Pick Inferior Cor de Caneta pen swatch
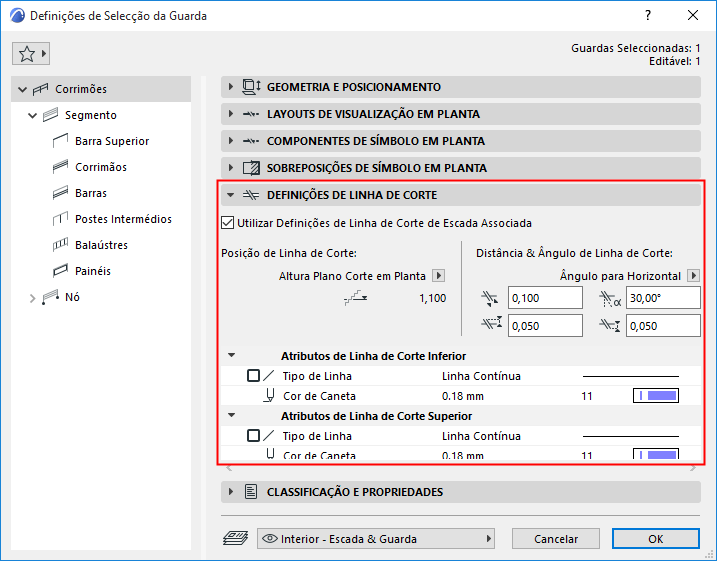717x561 pixels. coord(656,395)
